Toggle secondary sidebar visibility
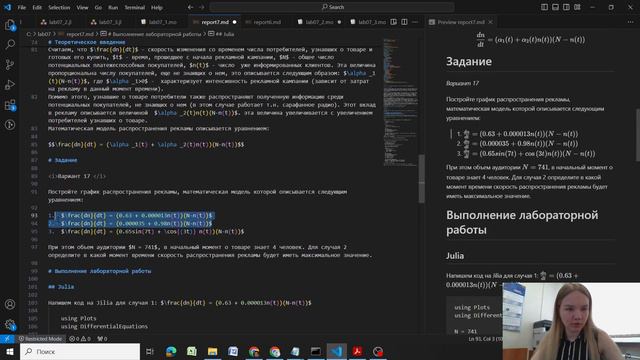Viewport: 640px width, 360px height. point(566,7)
